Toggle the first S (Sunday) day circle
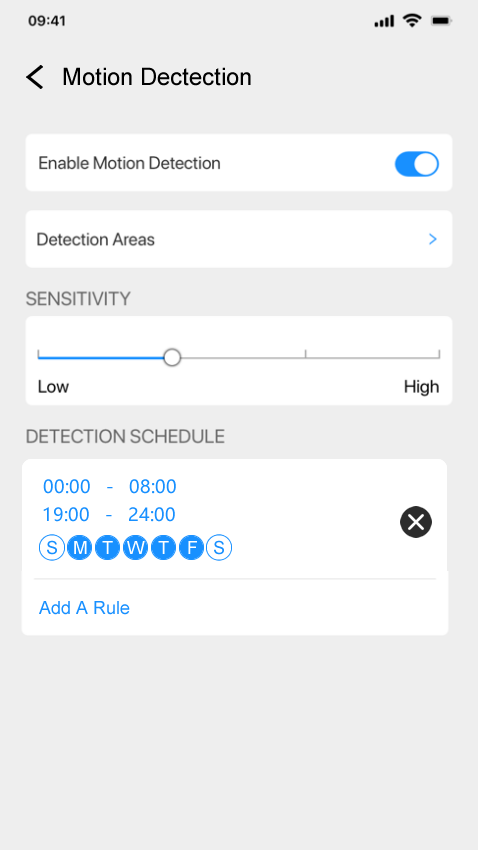 pos(52,548)
